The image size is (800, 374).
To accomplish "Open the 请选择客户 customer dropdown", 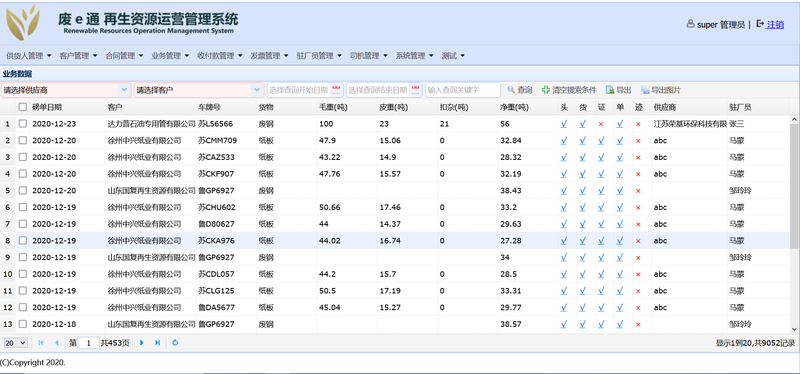I will tap(257, 90).
